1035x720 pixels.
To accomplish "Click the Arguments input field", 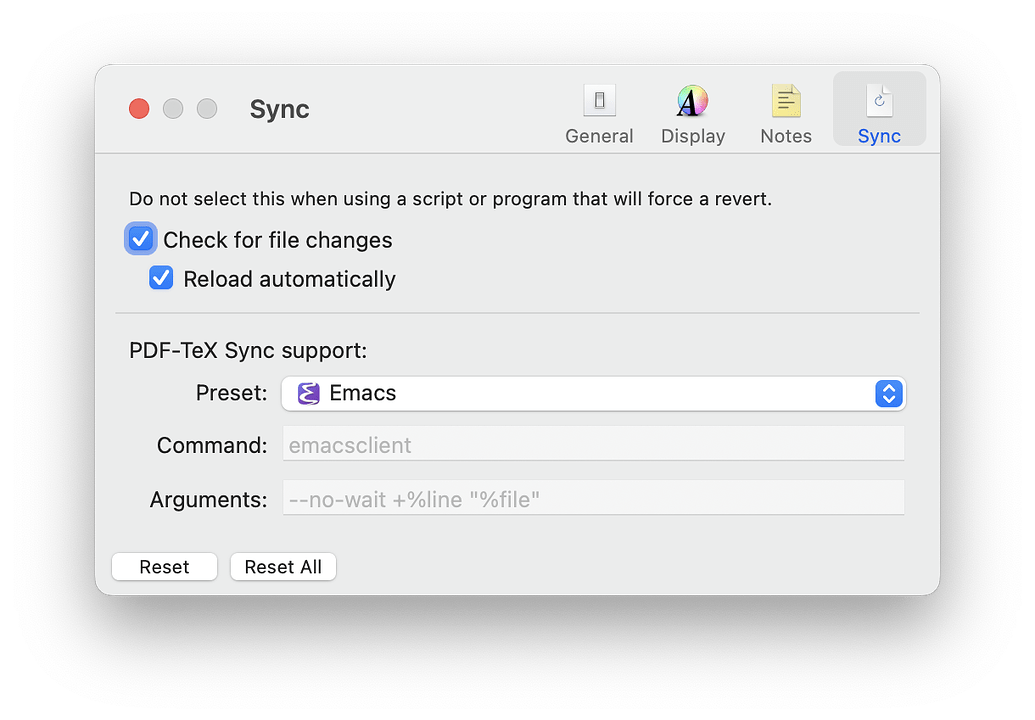I will tap(592, 499).
